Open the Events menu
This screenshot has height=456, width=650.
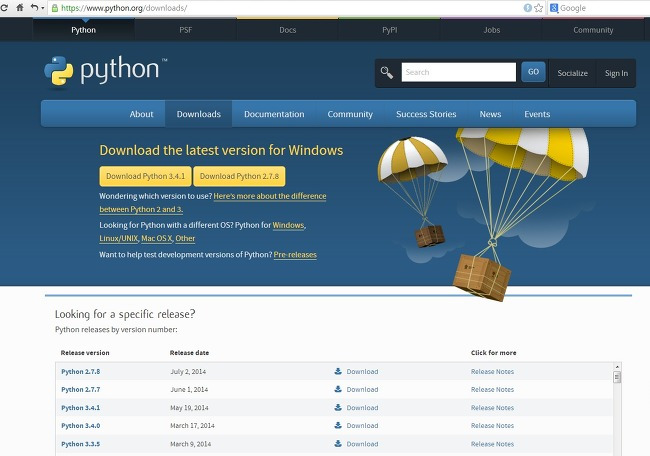tap(537, 114)
